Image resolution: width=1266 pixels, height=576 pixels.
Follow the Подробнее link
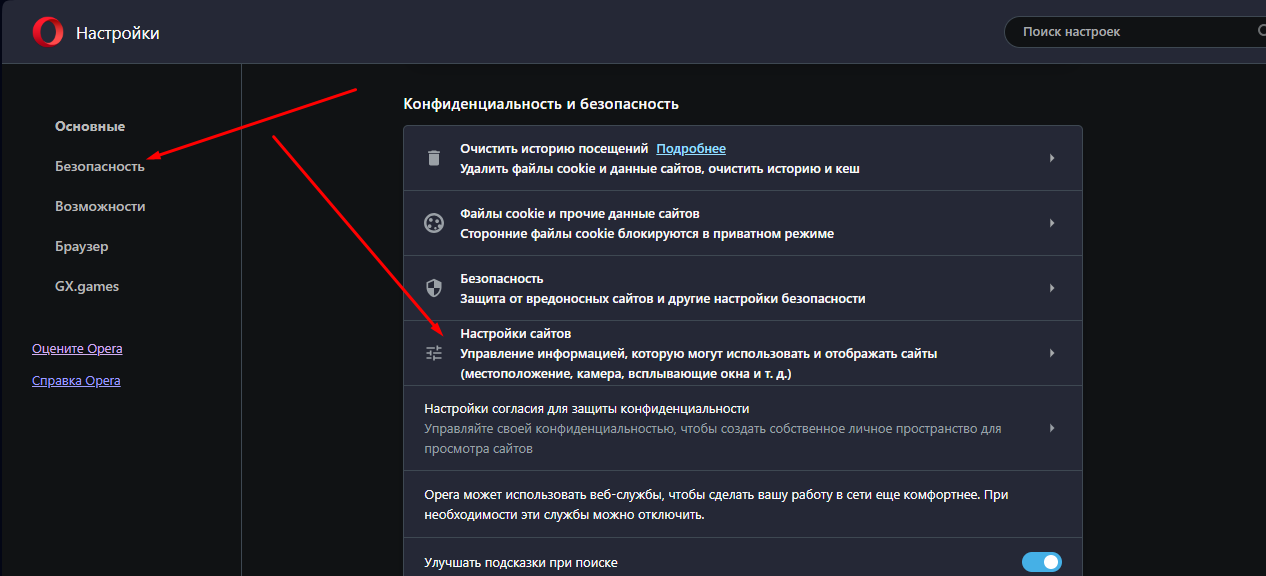691,148
